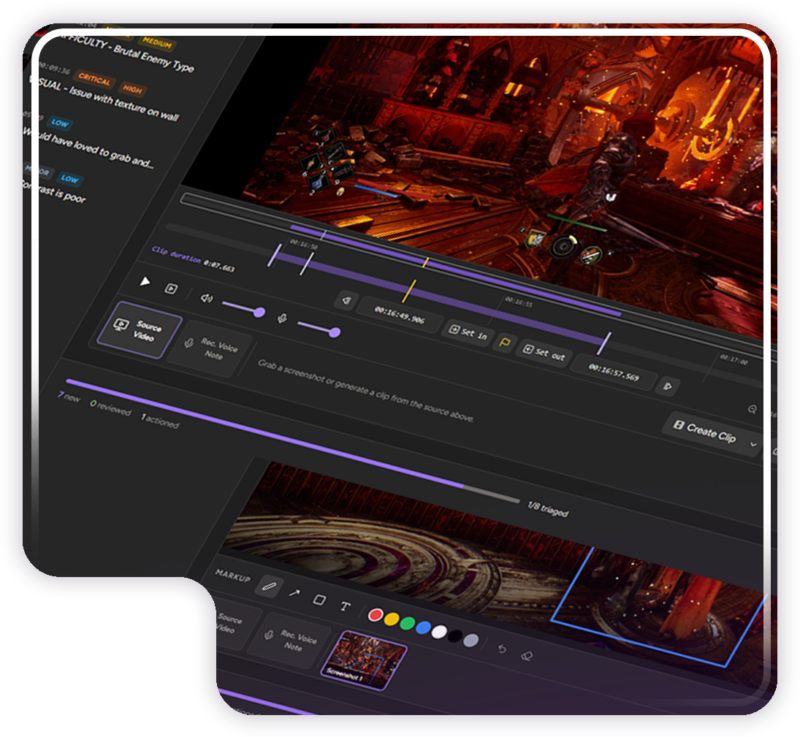Viewport: 800px width, 737px height.
Task: Click Rec. Voice Note next to Source Video
Action: (x=212, y=348)
